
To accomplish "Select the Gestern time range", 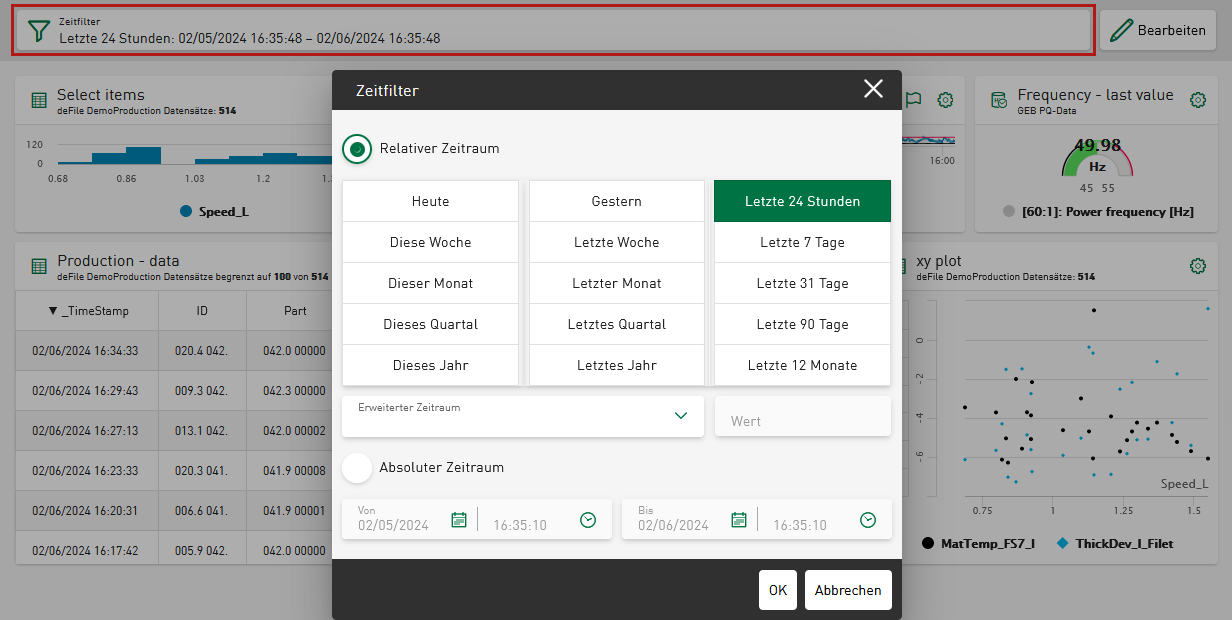I will [616, 201].
